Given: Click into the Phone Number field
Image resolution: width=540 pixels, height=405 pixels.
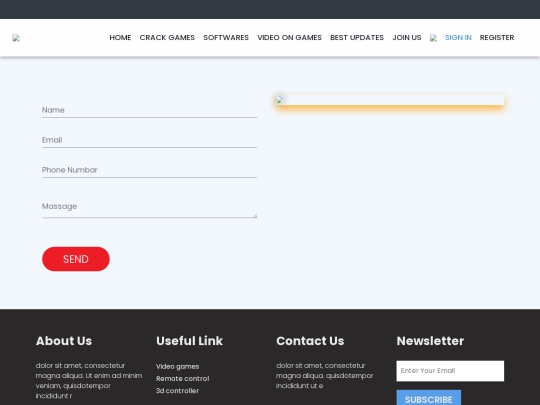Looking at the screenshot, I should [x=149, y=170].
